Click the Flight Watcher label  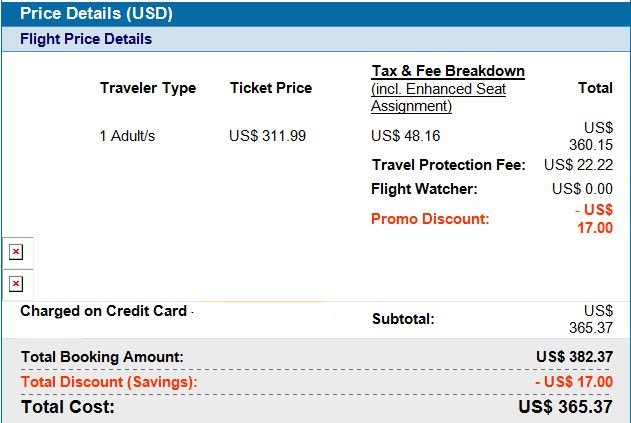point(424,189)
